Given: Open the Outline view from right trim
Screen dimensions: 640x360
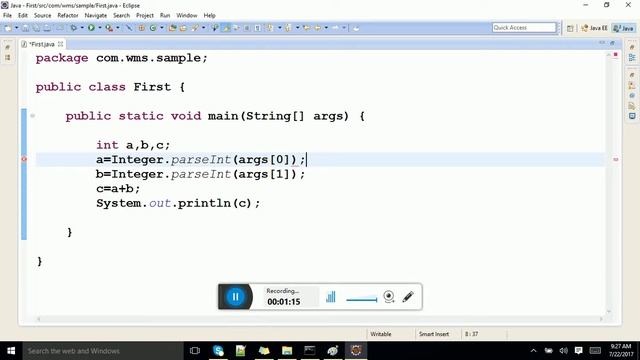Looking at the screenshot, I should click(x=632, y=58).
